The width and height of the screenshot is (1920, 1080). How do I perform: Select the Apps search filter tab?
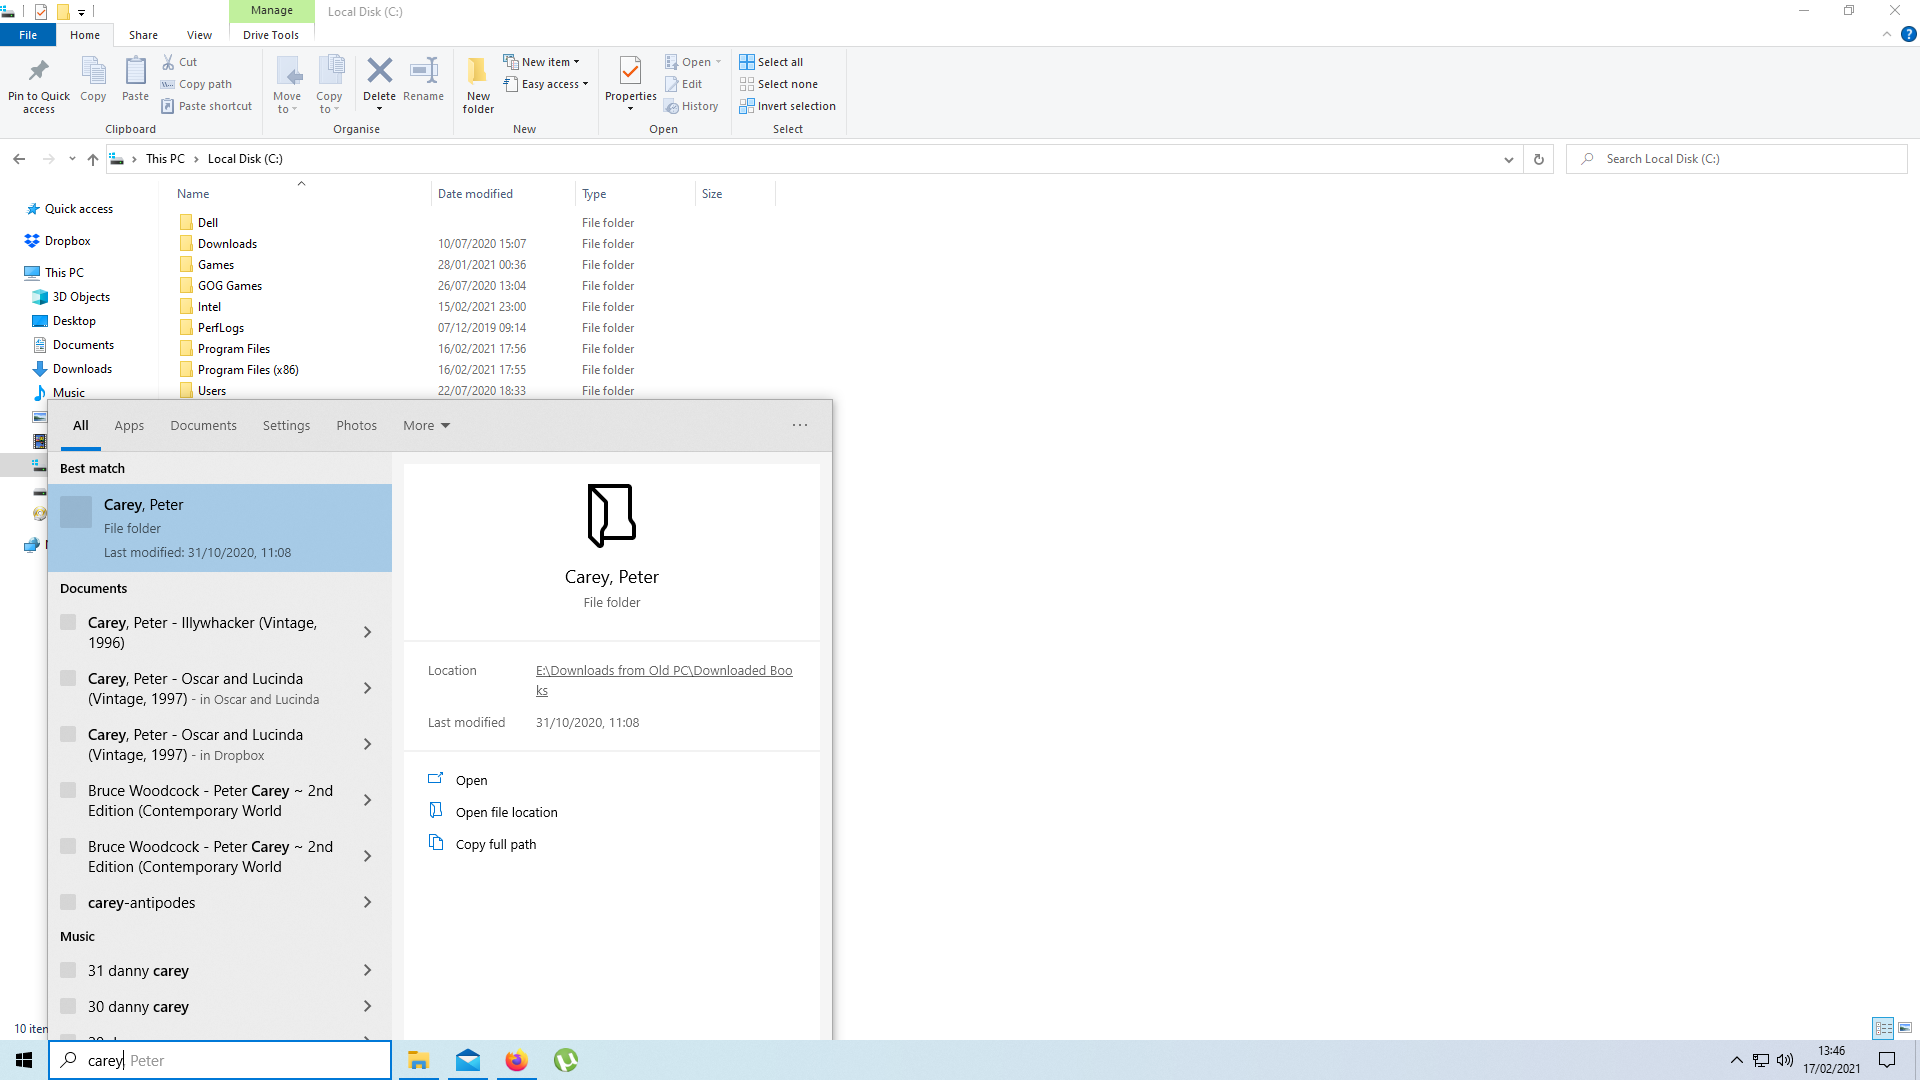(129, 425)
